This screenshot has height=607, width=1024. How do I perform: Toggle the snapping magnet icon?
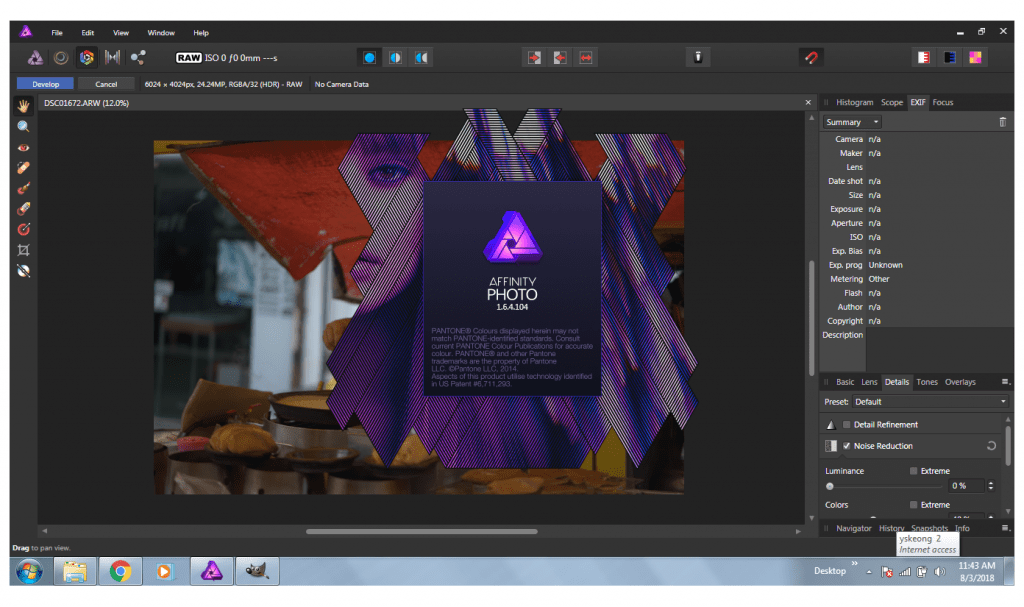click(x=812, y=58)
